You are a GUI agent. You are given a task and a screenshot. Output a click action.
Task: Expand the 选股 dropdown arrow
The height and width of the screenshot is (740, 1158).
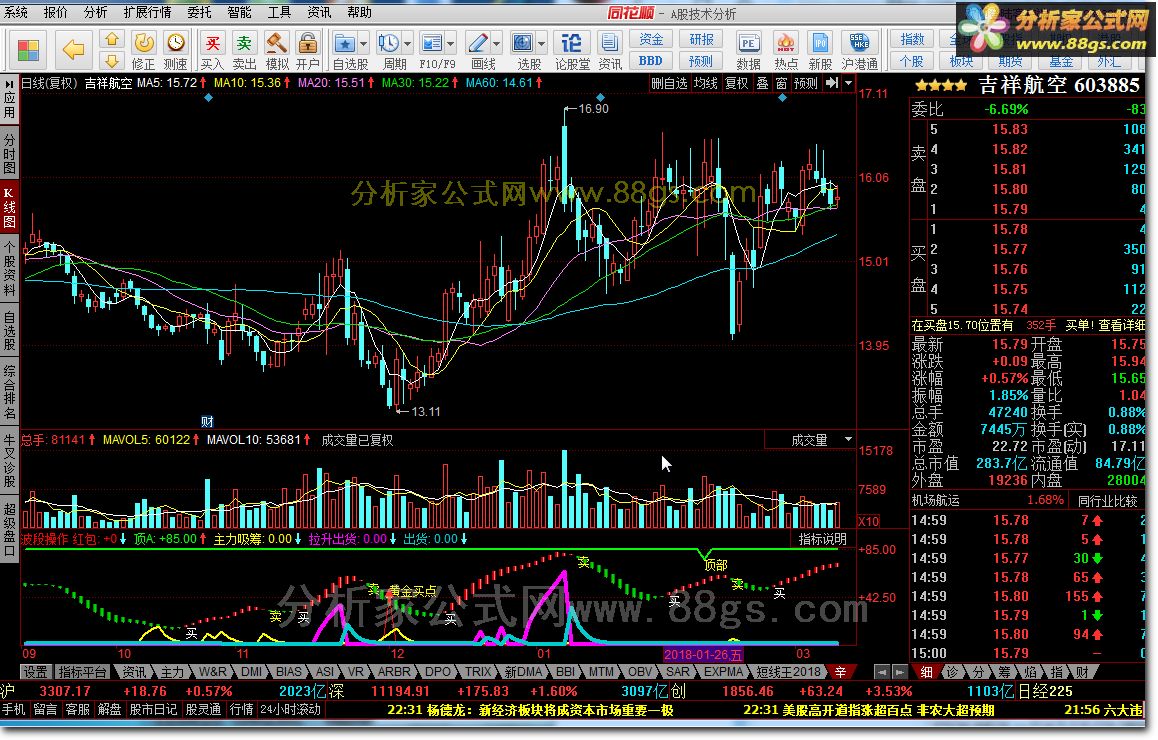point(541,44)
